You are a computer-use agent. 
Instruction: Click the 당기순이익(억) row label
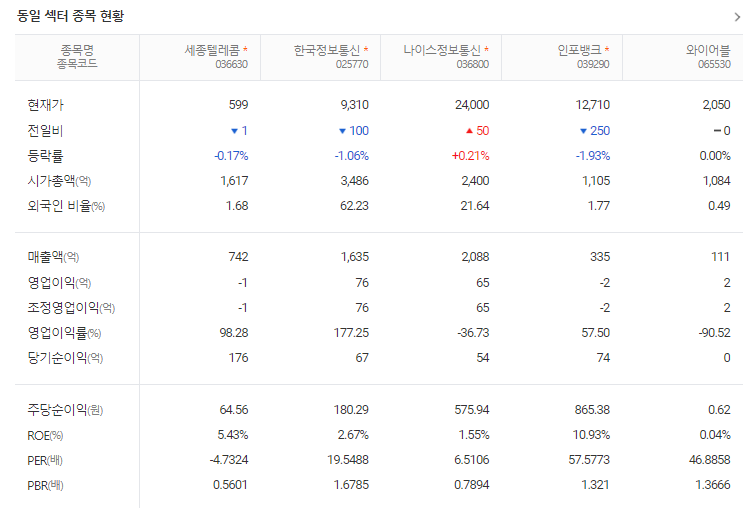(x=65, y=358)
